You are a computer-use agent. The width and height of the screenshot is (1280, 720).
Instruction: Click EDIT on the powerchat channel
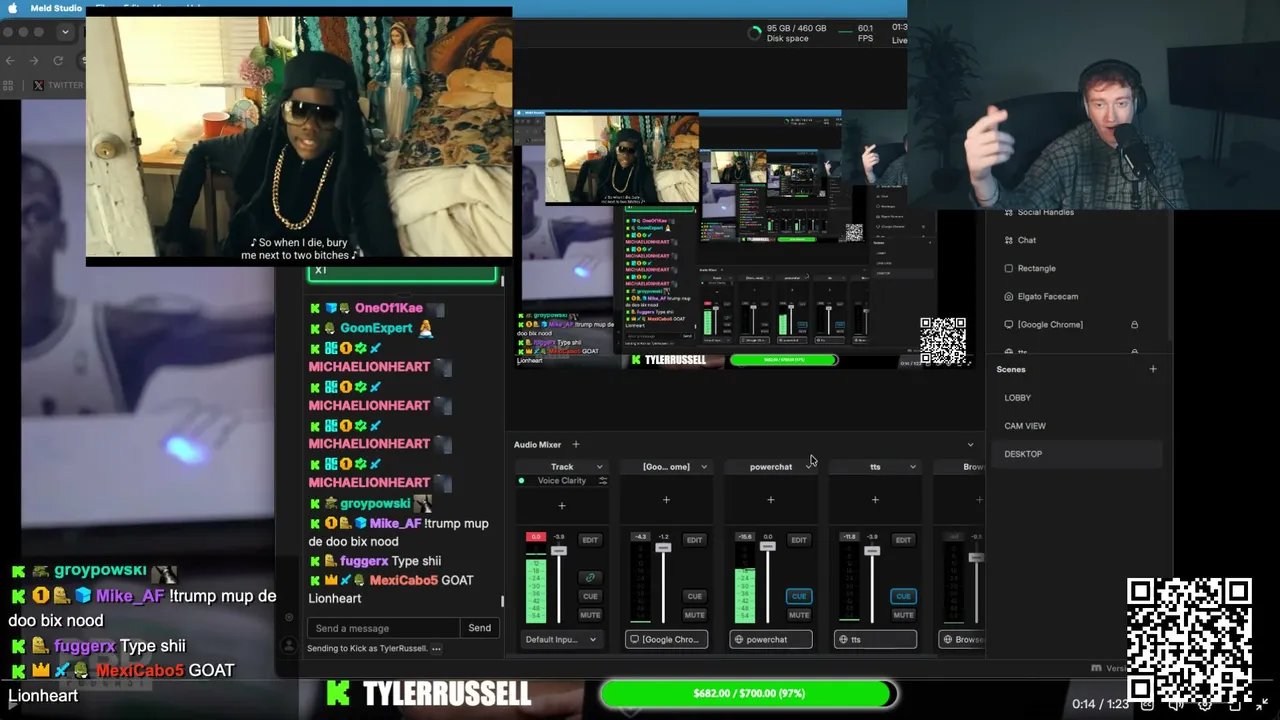(799, 540)
